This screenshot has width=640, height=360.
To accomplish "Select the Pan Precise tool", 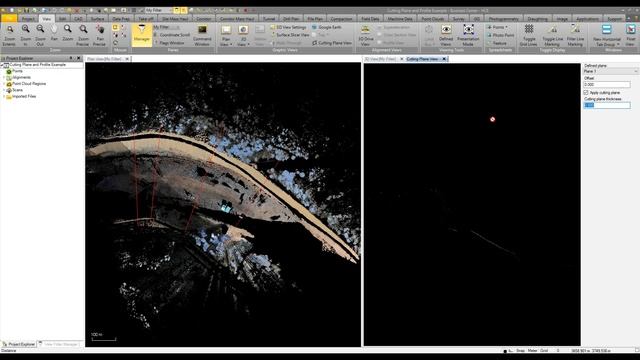I will 99,36.
